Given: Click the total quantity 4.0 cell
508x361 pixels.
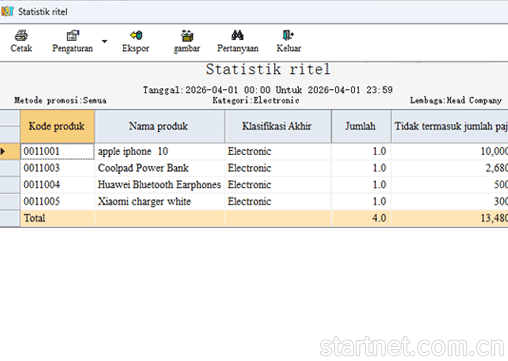Looking at the screenshot, I should point(361,218).
